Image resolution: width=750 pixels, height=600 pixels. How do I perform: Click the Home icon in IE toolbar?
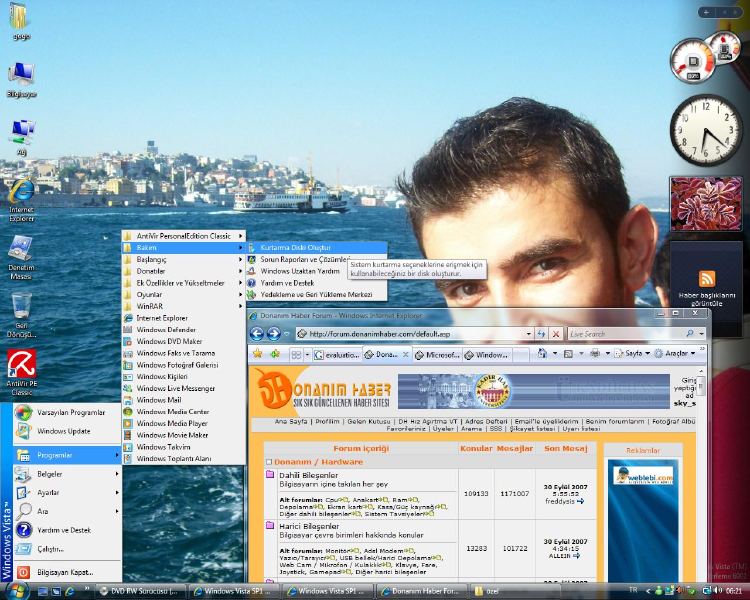pos(542,354)
